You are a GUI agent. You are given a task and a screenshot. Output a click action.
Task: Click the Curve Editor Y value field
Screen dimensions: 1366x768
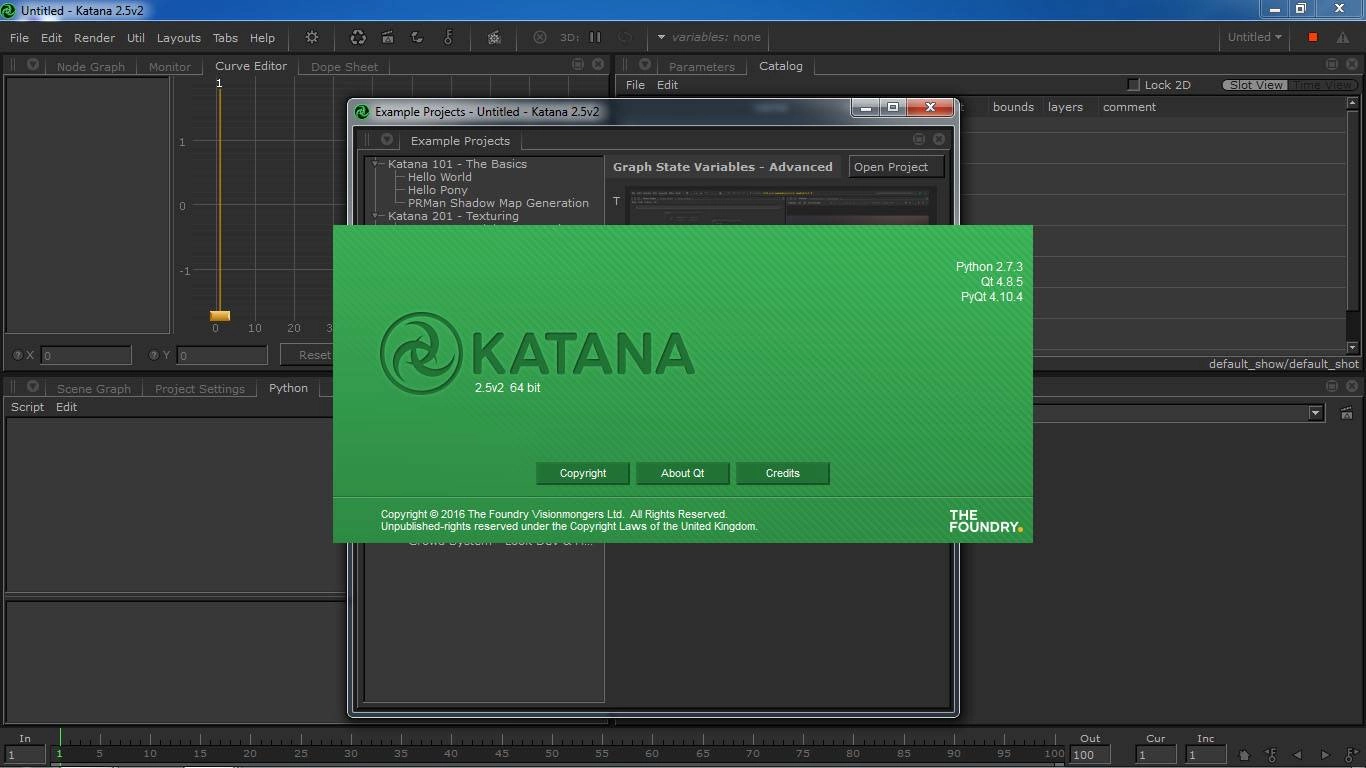point(222,355)
